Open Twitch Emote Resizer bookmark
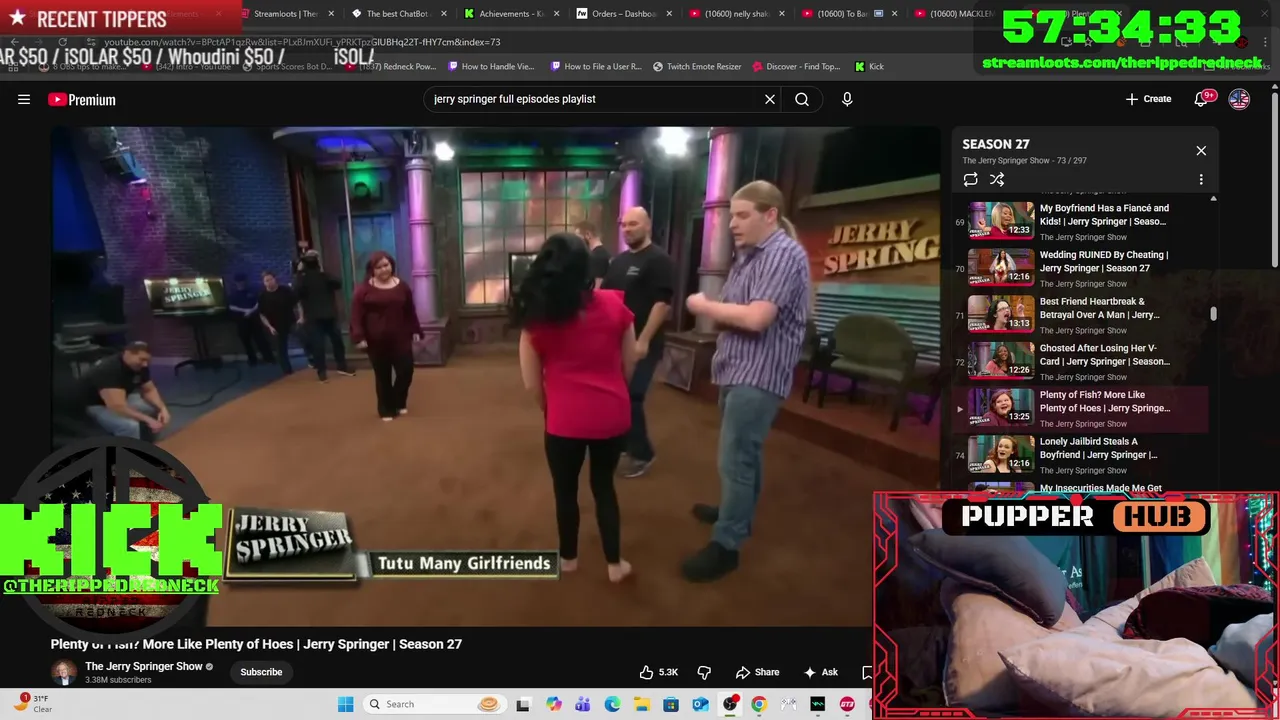The height and width of the screenshot is (720, 1280). [x=697, y=66]
